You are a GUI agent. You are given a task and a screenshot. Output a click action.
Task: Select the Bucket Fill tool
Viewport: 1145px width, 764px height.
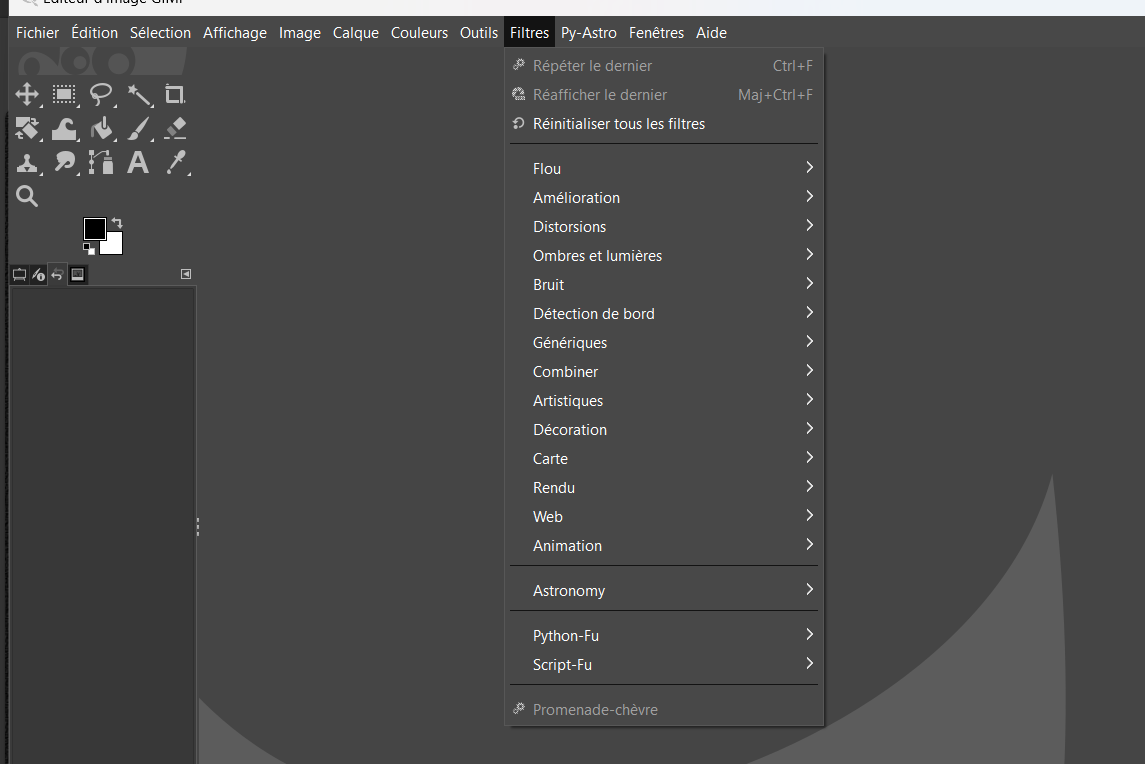101,129
